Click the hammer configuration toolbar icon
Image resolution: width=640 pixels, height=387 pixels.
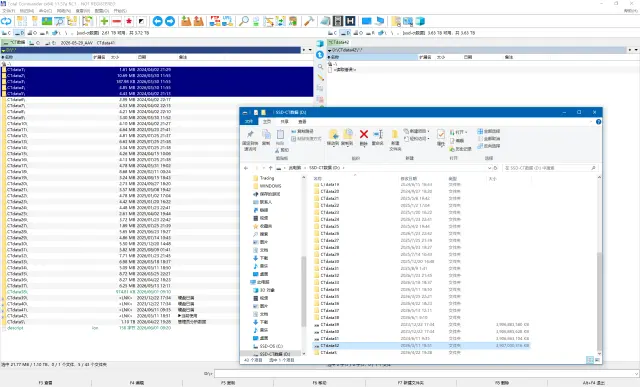pyautogui.click(x=309, y=21)
